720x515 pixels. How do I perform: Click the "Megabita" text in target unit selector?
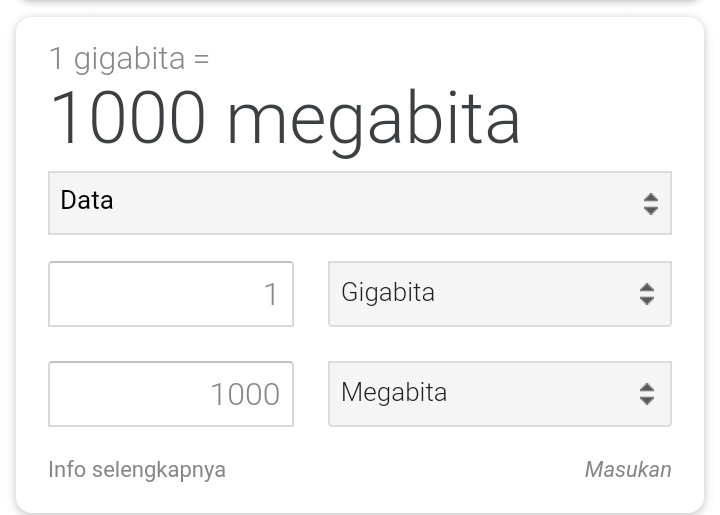pos(394,393)
